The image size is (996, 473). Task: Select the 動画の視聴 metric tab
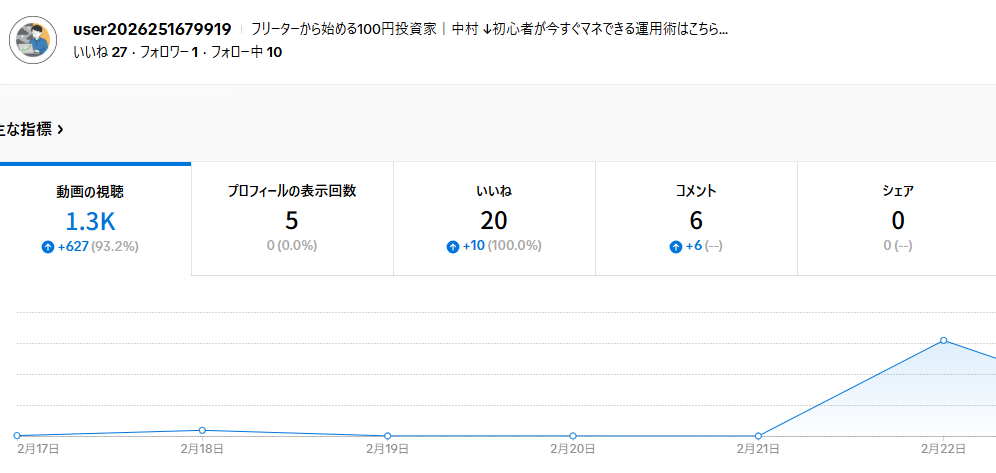[x=90, y=219]
